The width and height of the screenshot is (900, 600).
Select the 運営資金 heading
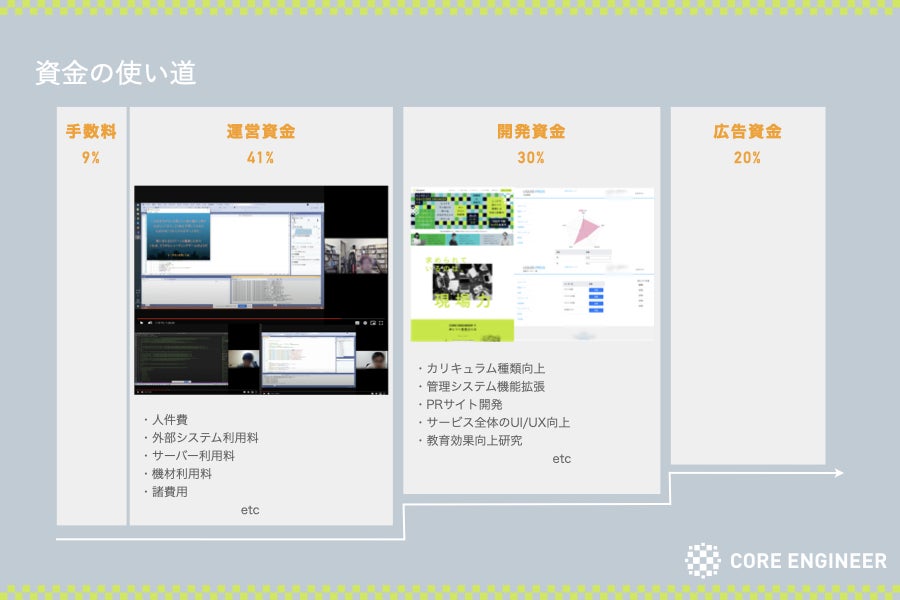(x=261, y=132)
